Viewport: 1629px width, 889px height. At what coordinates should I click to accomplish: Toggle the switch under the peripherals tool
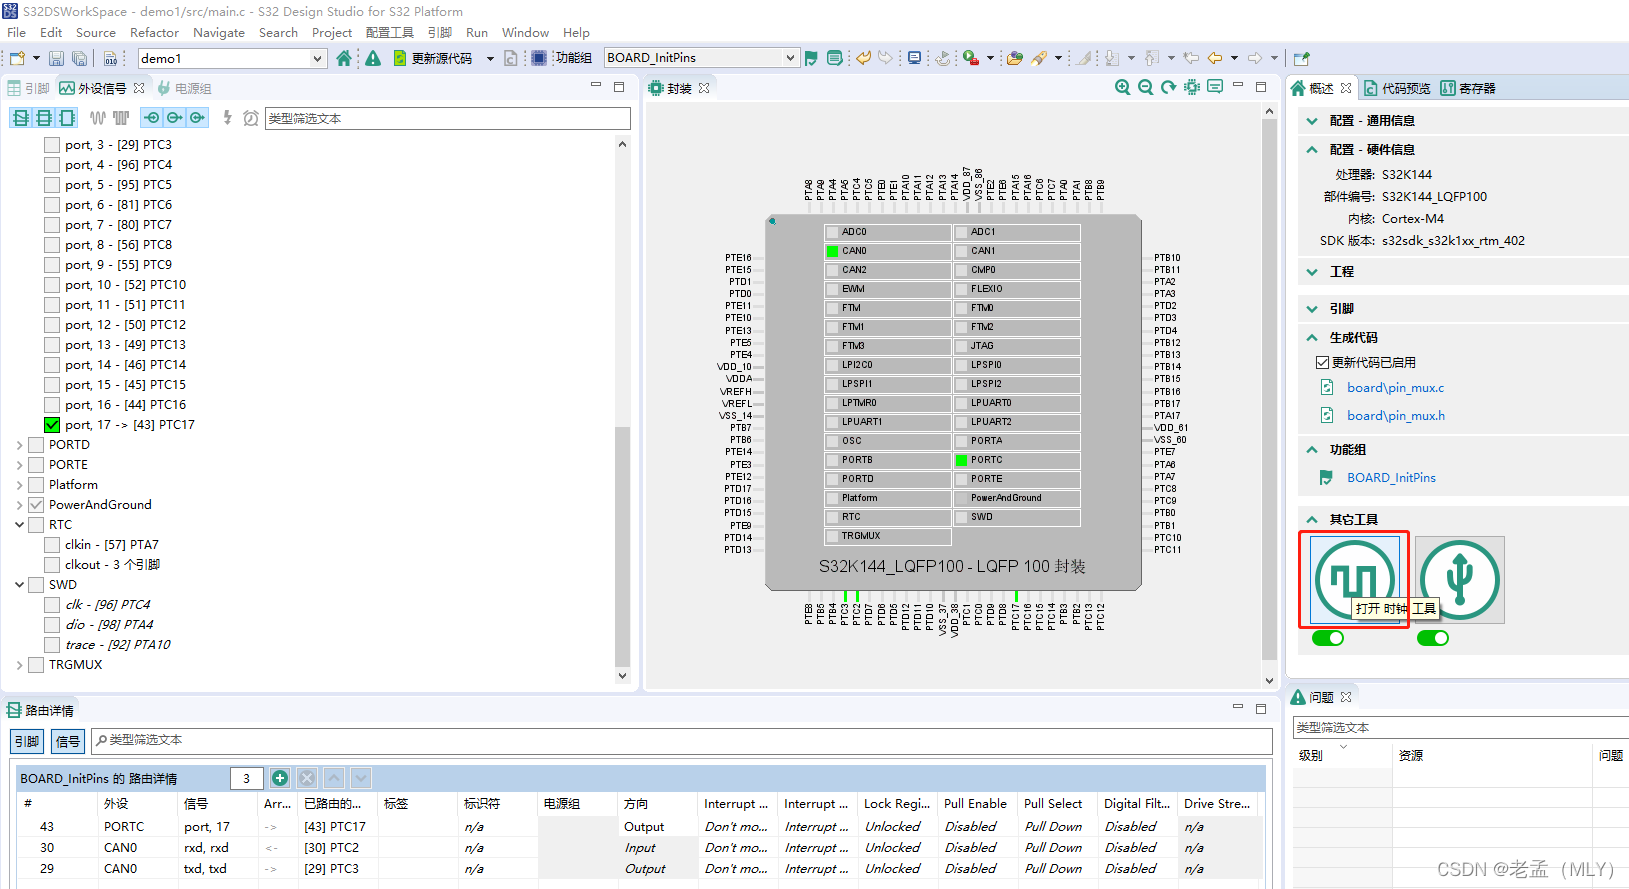(x=1433, y=638)
